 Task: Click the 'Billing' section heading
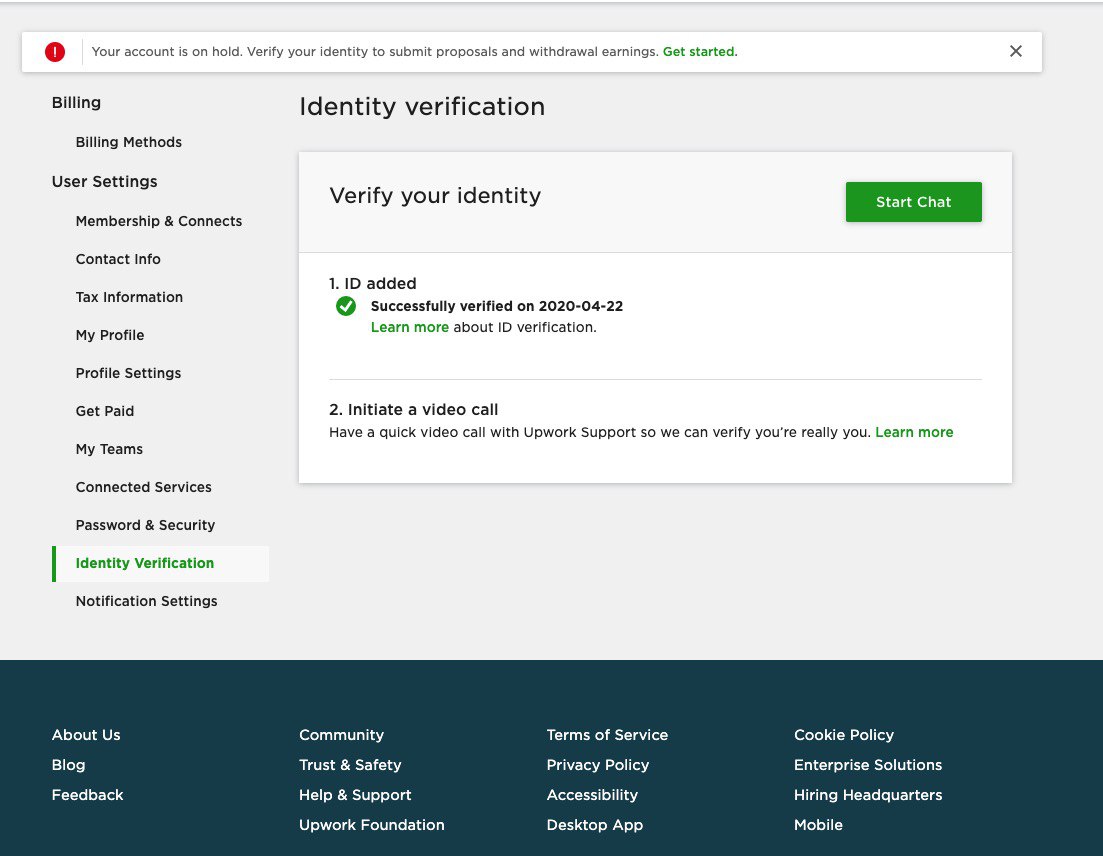click(x=76, y=103)
